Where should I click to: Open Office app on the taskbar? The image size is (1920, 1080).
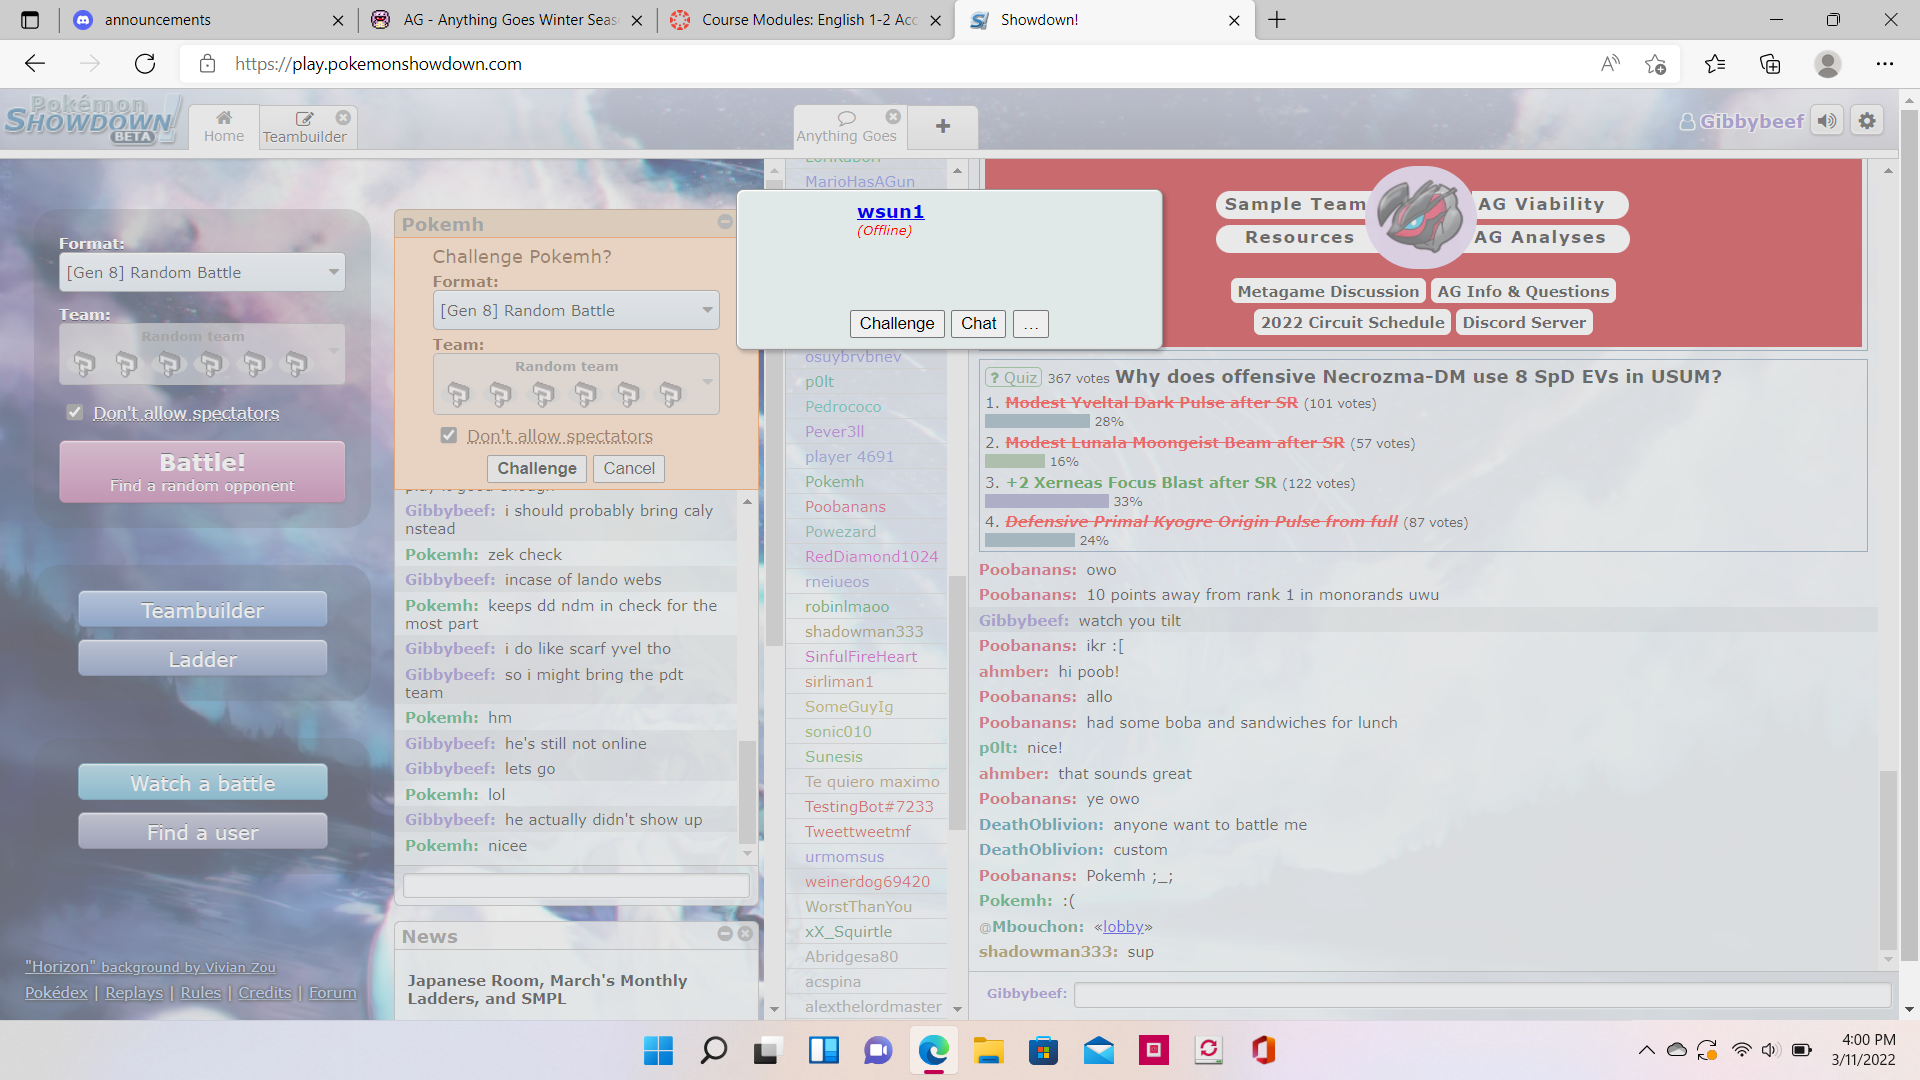pyautogui.click(x=1263, y=1050)
